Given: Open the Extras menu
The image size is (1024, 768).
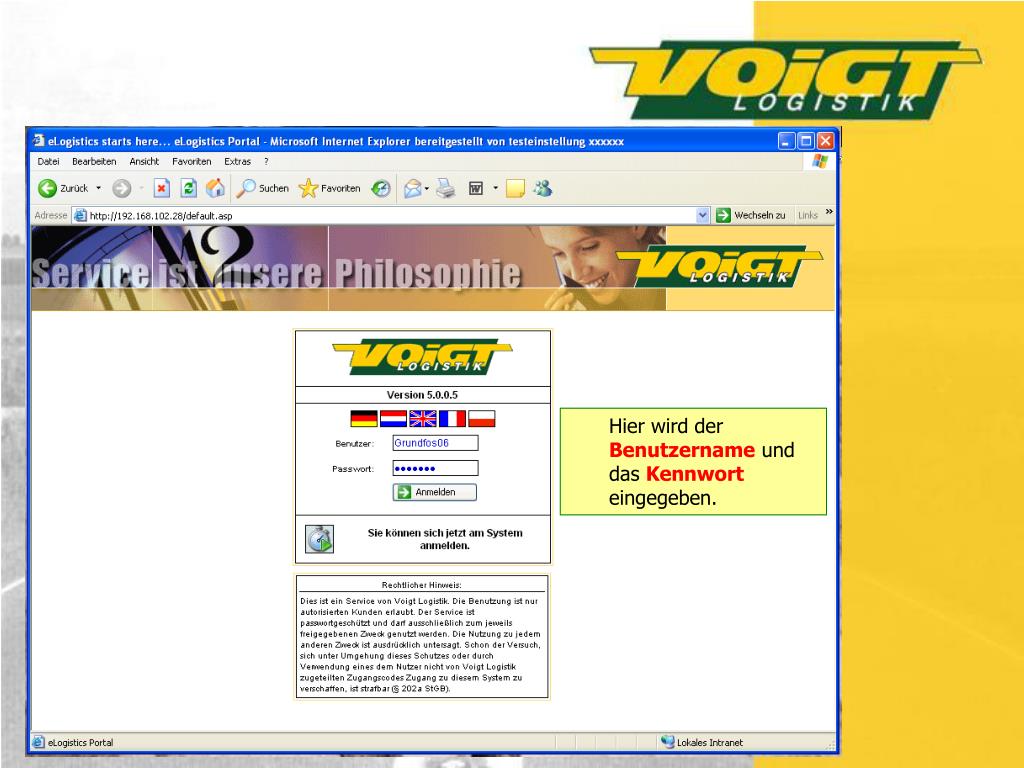Looking at the screenshot, I should 237,161.
